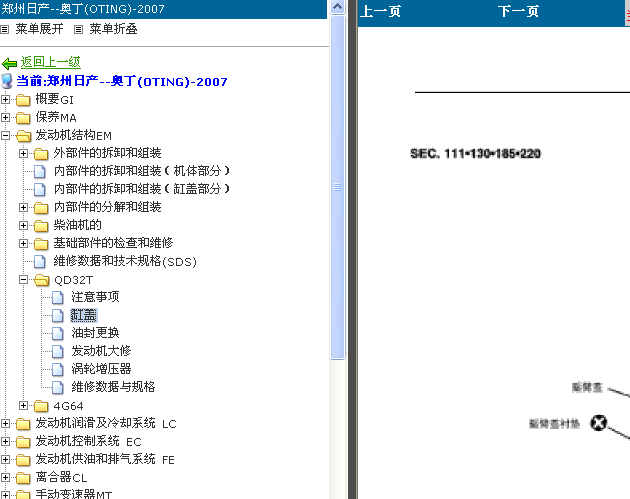Click the open folder icon of 发动机结构EM

tap(23, 136)
